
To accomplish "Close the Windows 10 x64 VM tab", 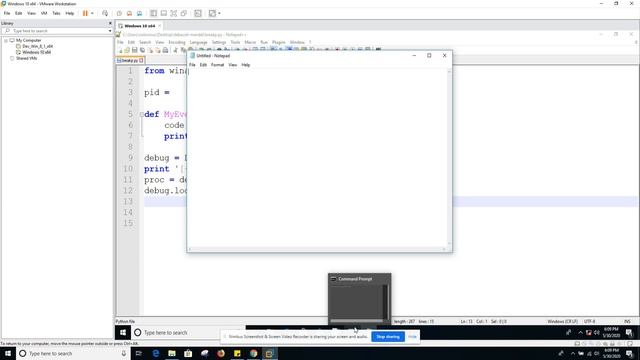I will (x=160, y=26).
